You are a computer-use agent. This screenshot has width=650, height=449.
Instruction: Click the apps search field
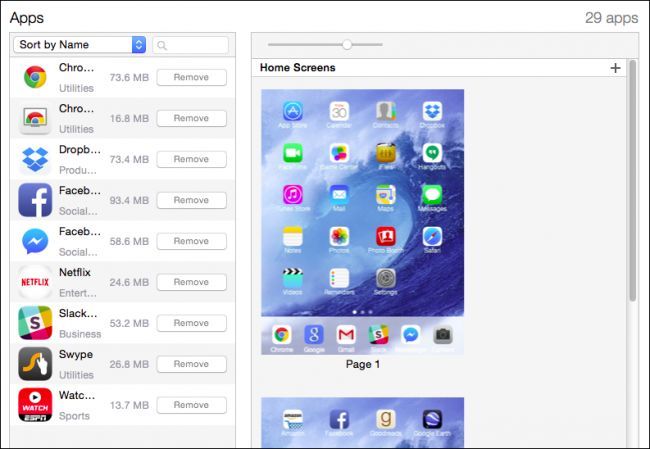pyautogui.click(x=190, y=45)
